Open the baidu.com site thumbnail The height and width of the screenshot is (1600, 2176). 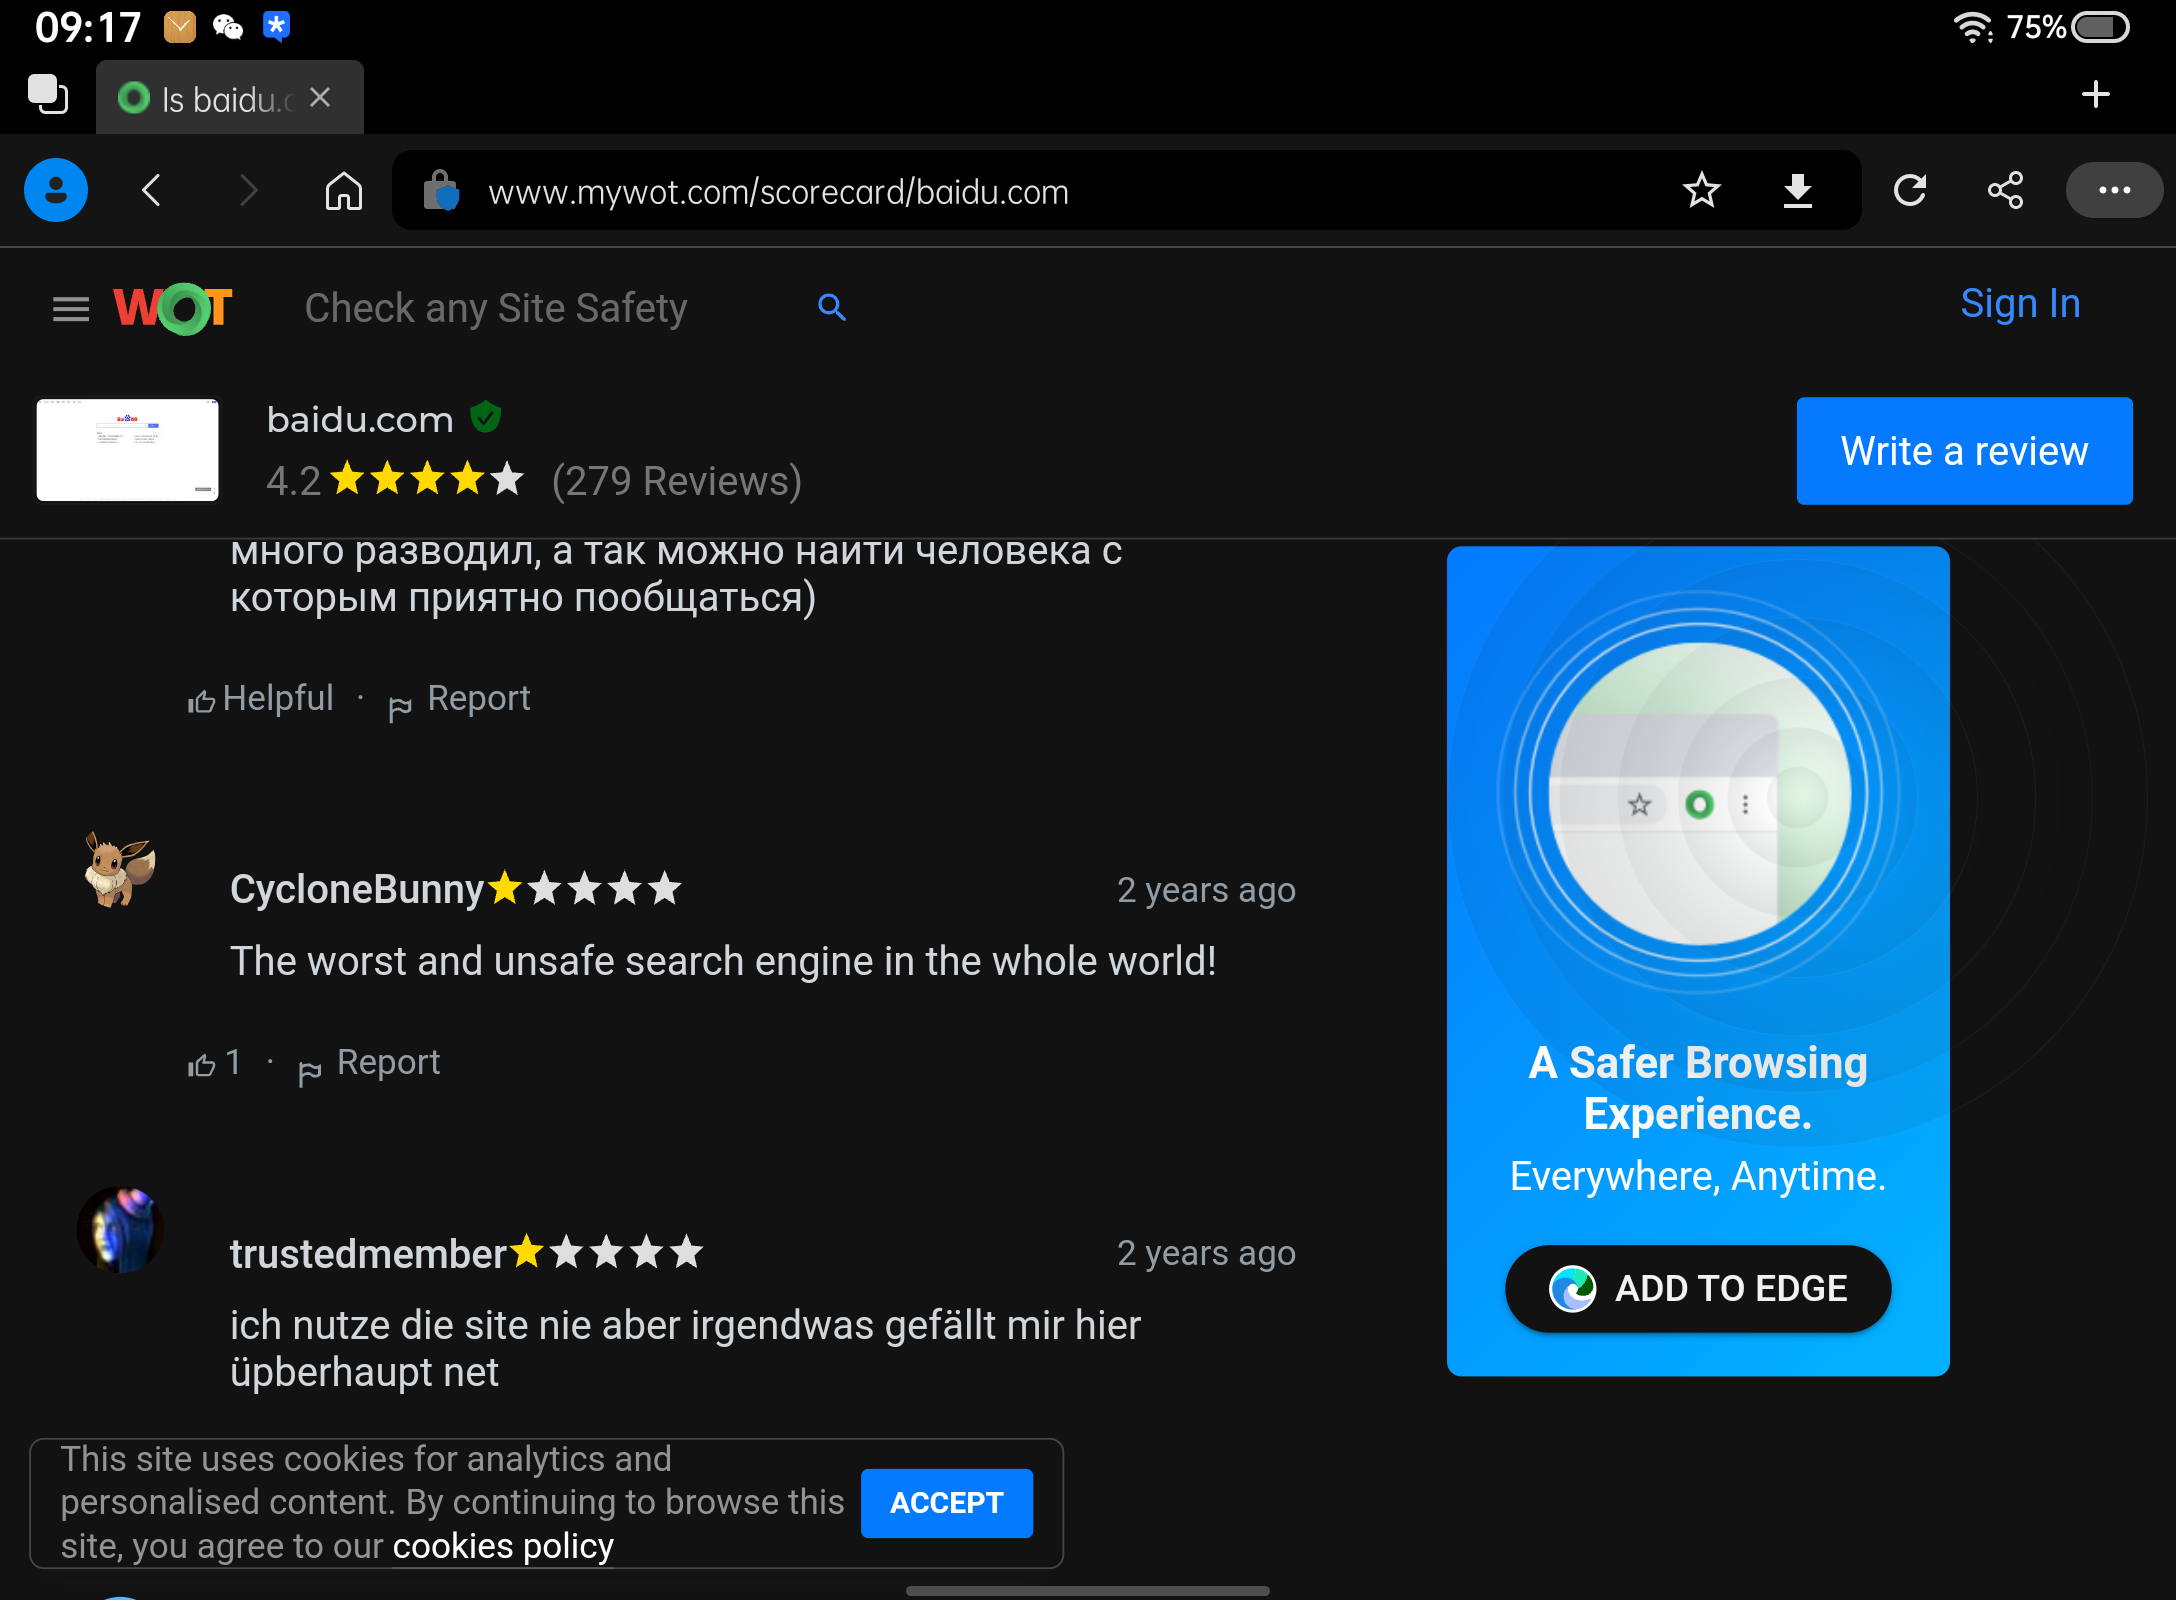pos(127,450)
